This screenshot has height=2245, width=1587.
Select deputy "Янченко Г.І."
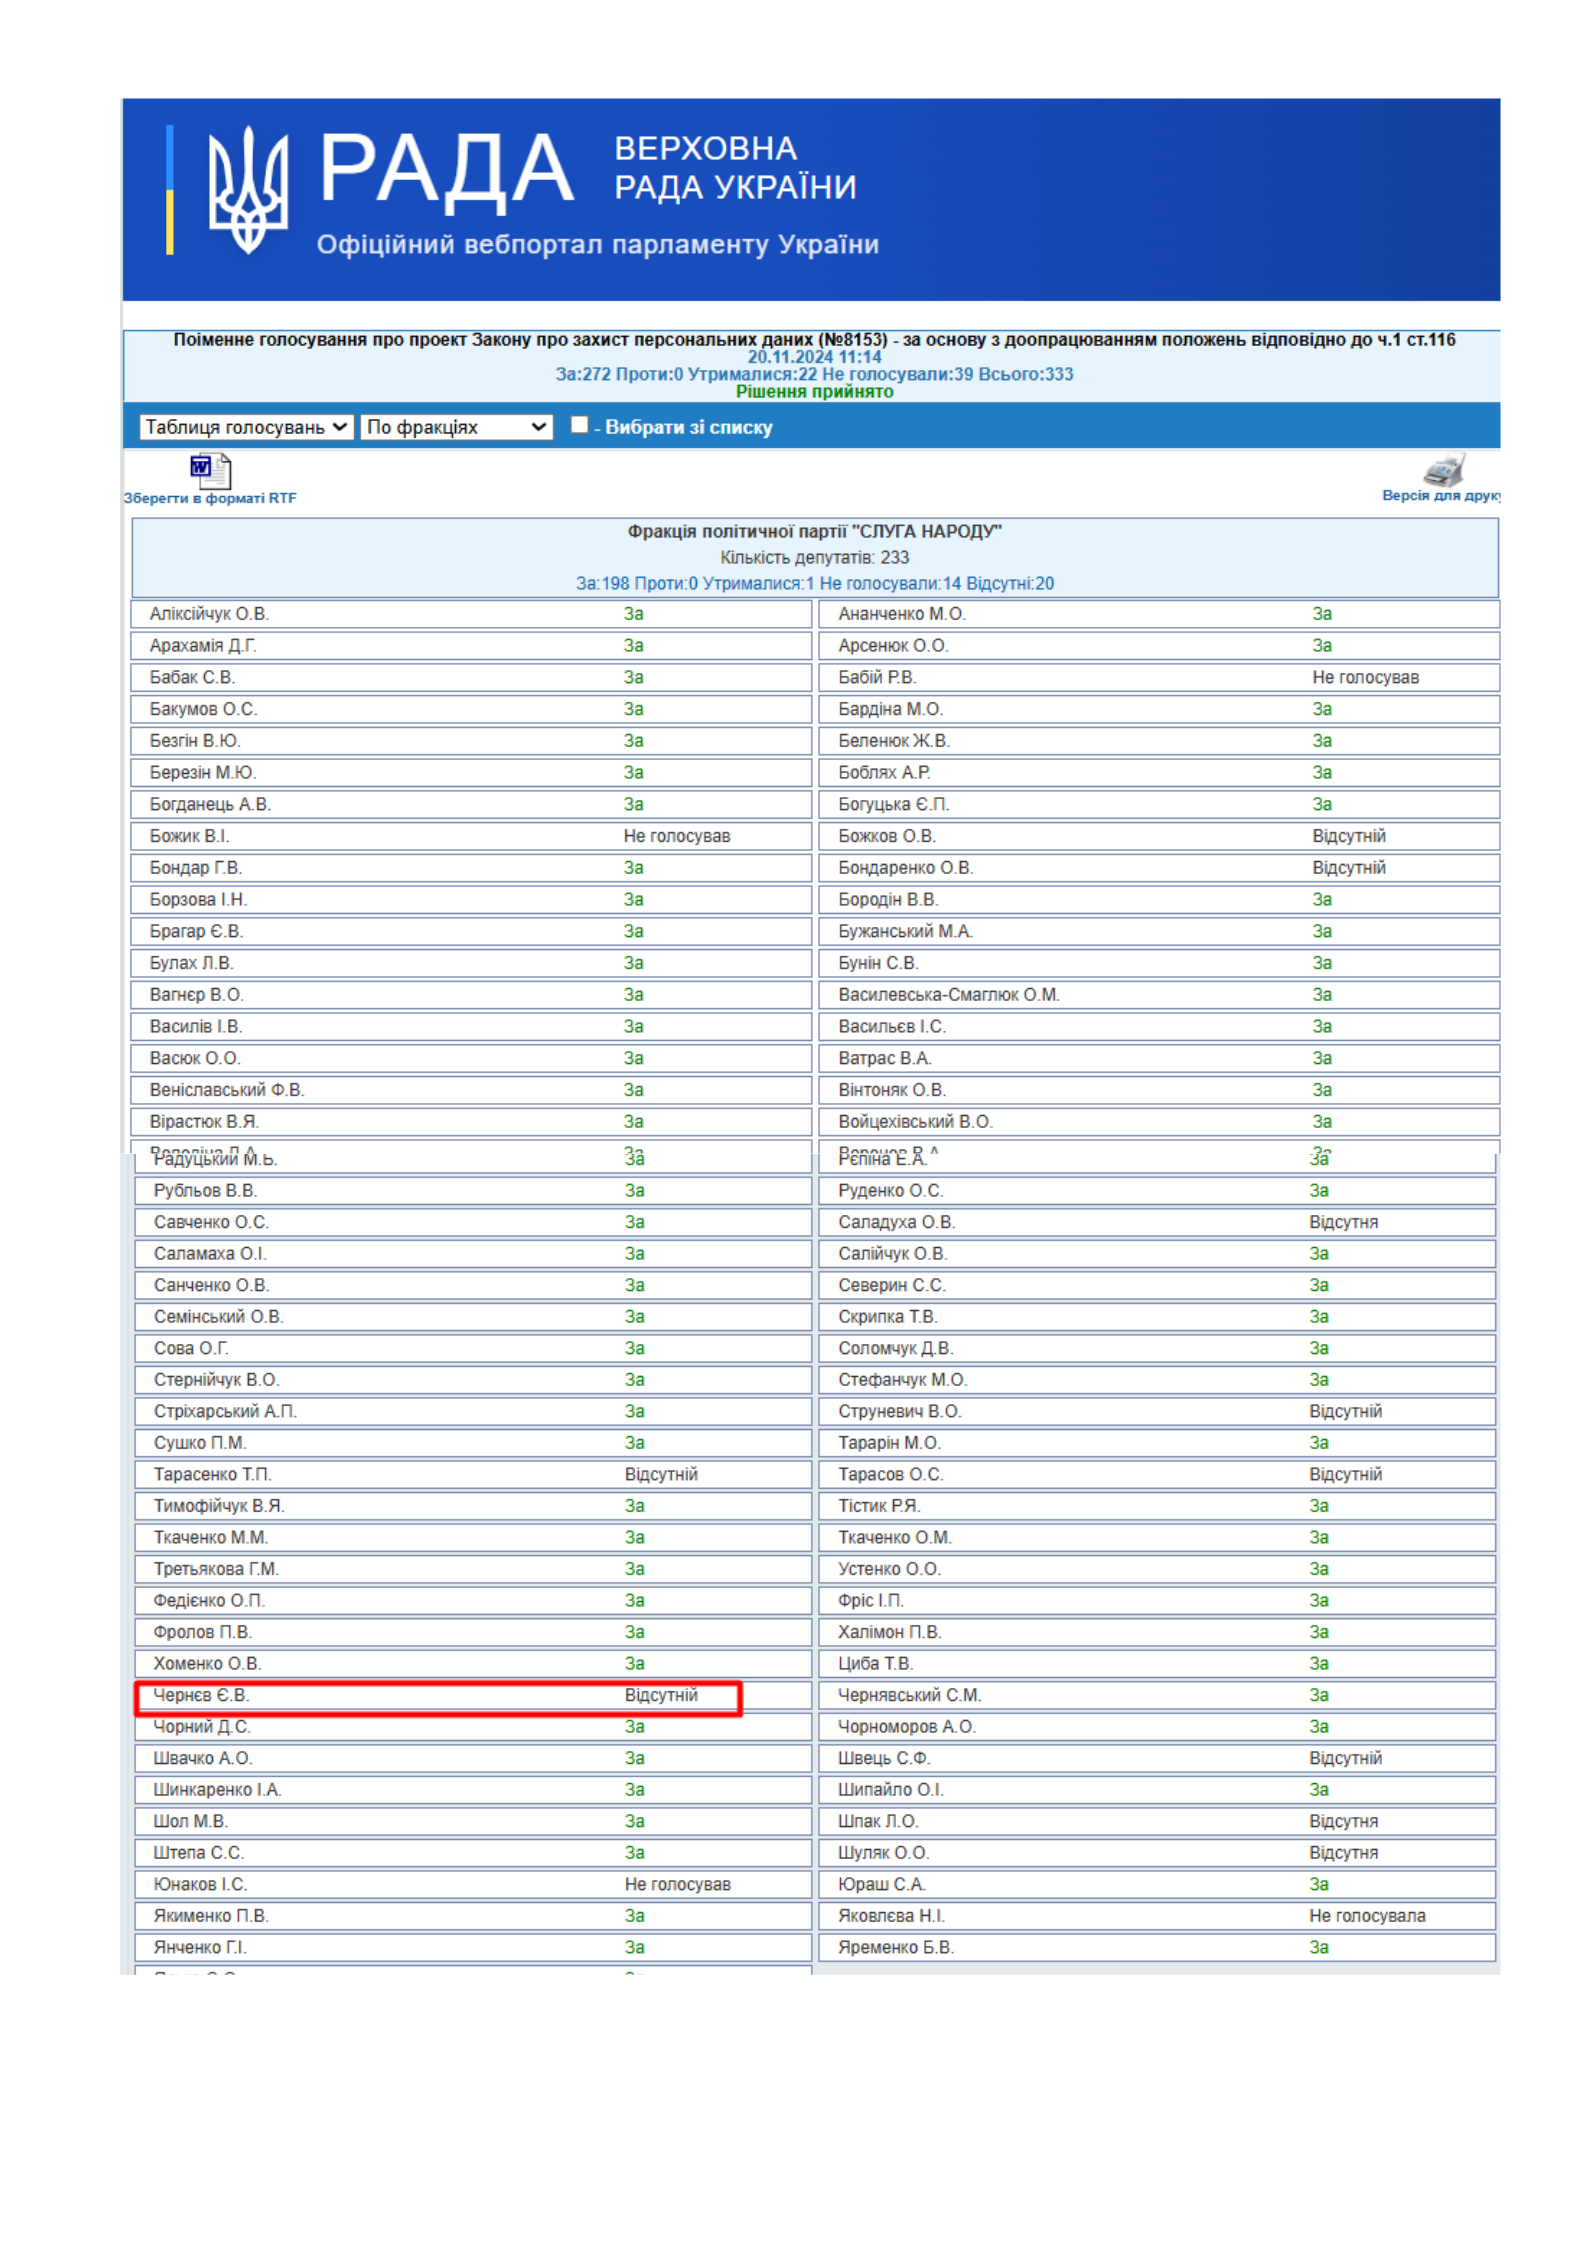199,1947
